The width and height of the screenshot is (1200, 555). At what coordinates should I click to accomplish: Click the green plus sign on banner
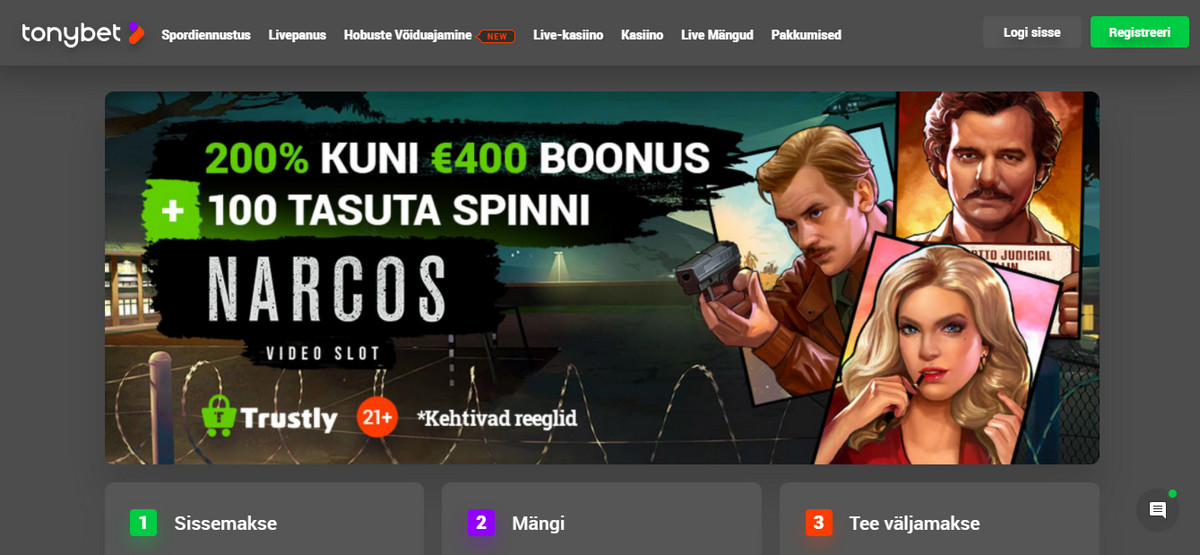[170, 208]
